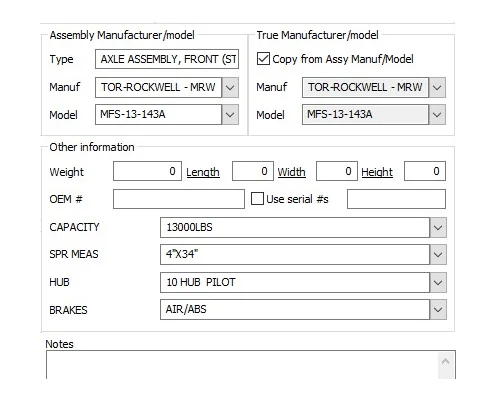This screenshot has height=400, width=500.
Task: Click inside the Notes text area
Action: [242, 364]
